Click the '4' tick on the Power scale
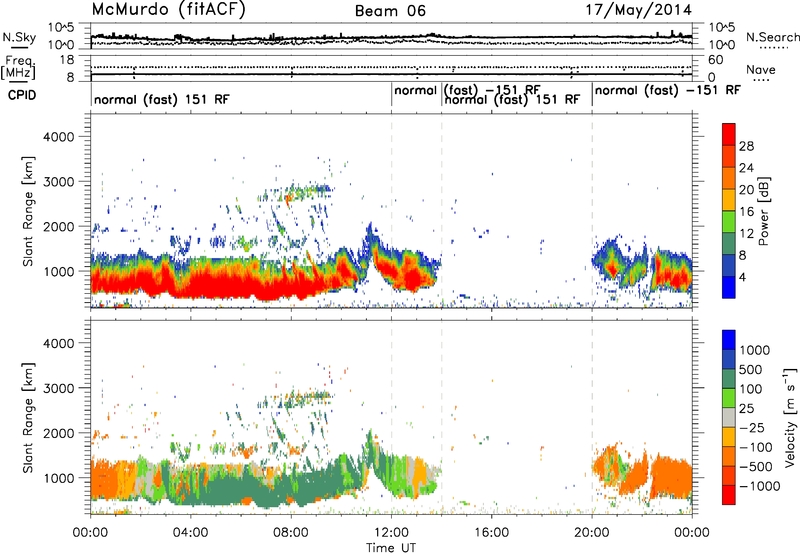The width and height of the screenshot is (800, 554). [742, 277]
